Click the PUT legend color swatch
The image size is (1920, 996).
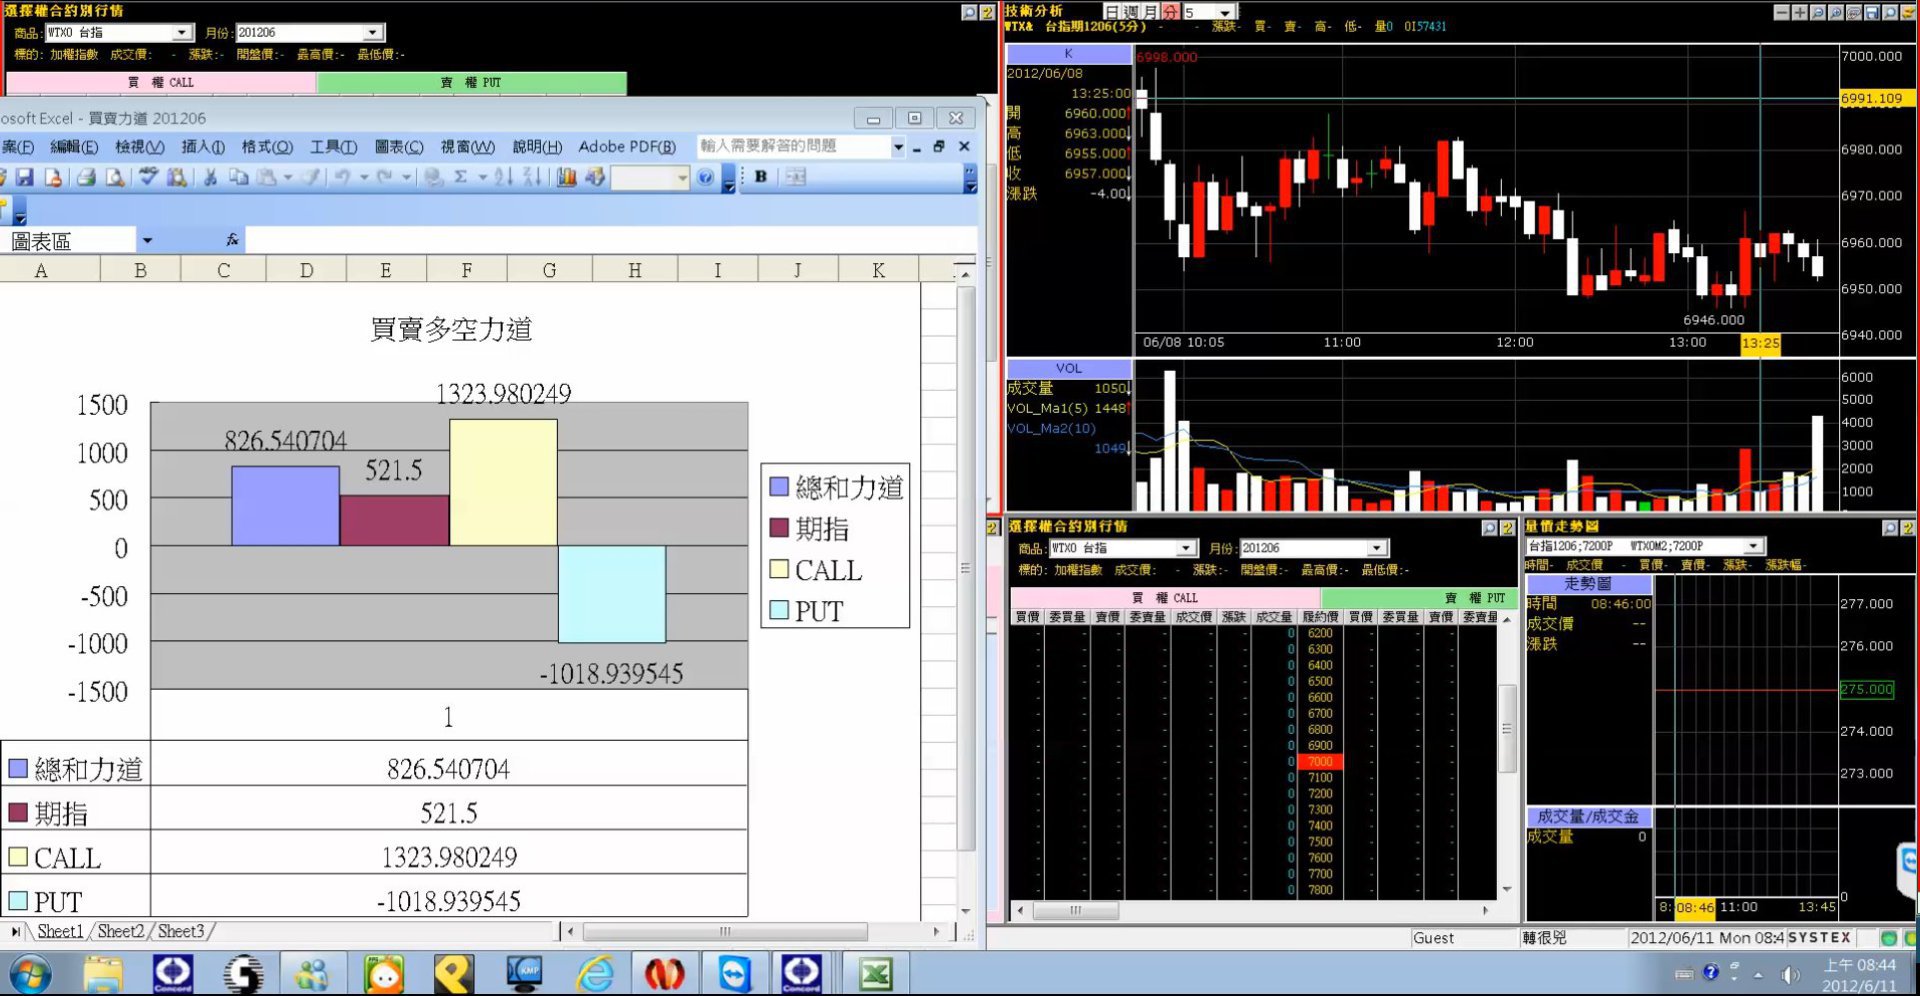[x=779, y=610]
